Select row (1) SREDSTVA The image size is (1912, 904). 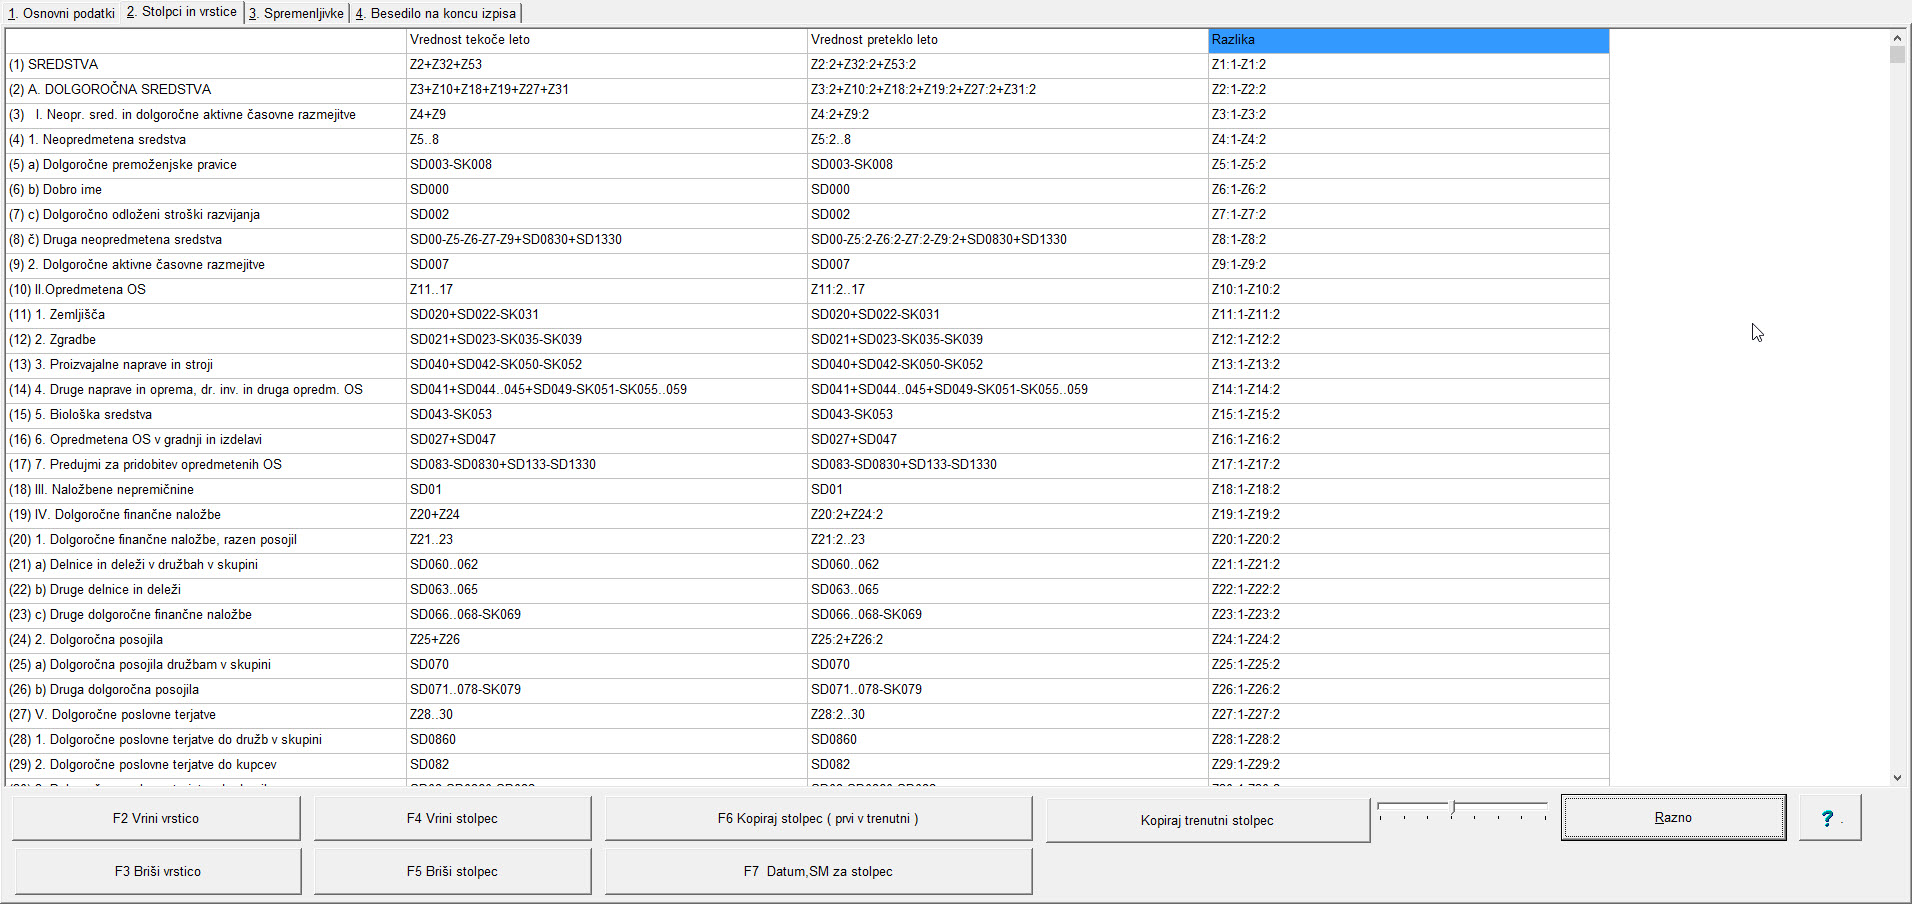pos(206,65)
